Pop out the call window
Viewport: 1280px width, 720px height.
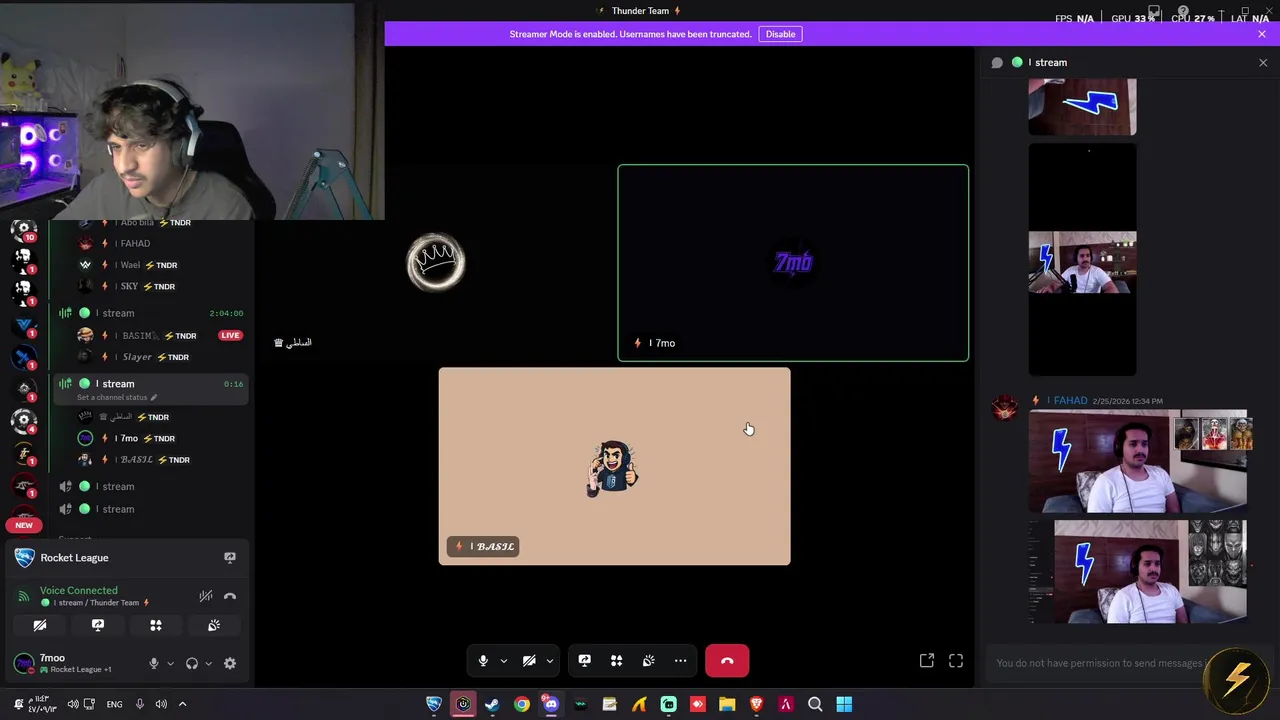pos(927,661)
